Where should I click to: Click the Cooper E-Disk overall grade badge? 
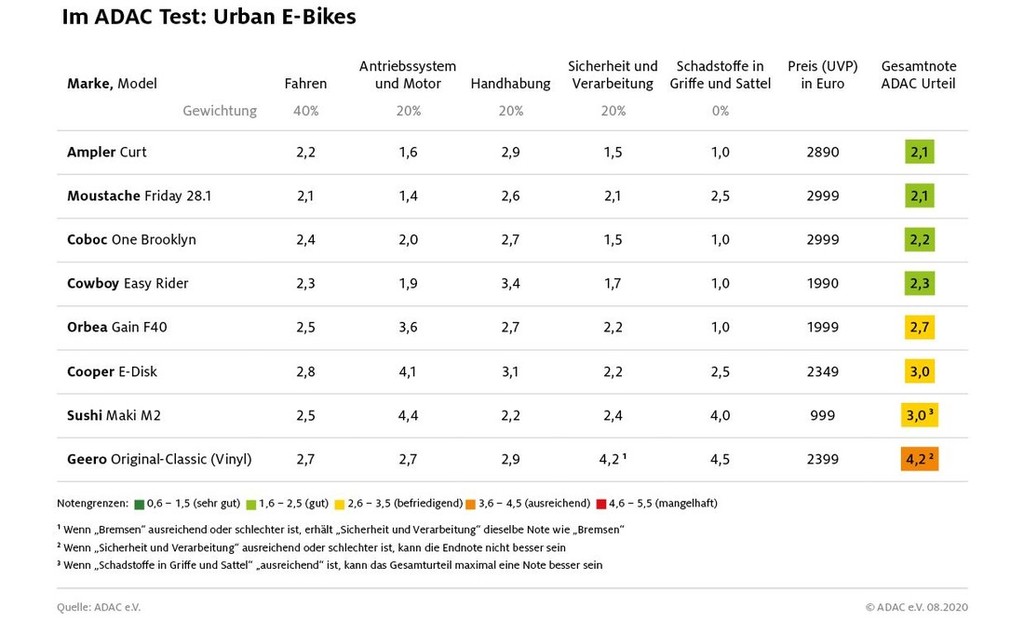click(x=919, y=371)
